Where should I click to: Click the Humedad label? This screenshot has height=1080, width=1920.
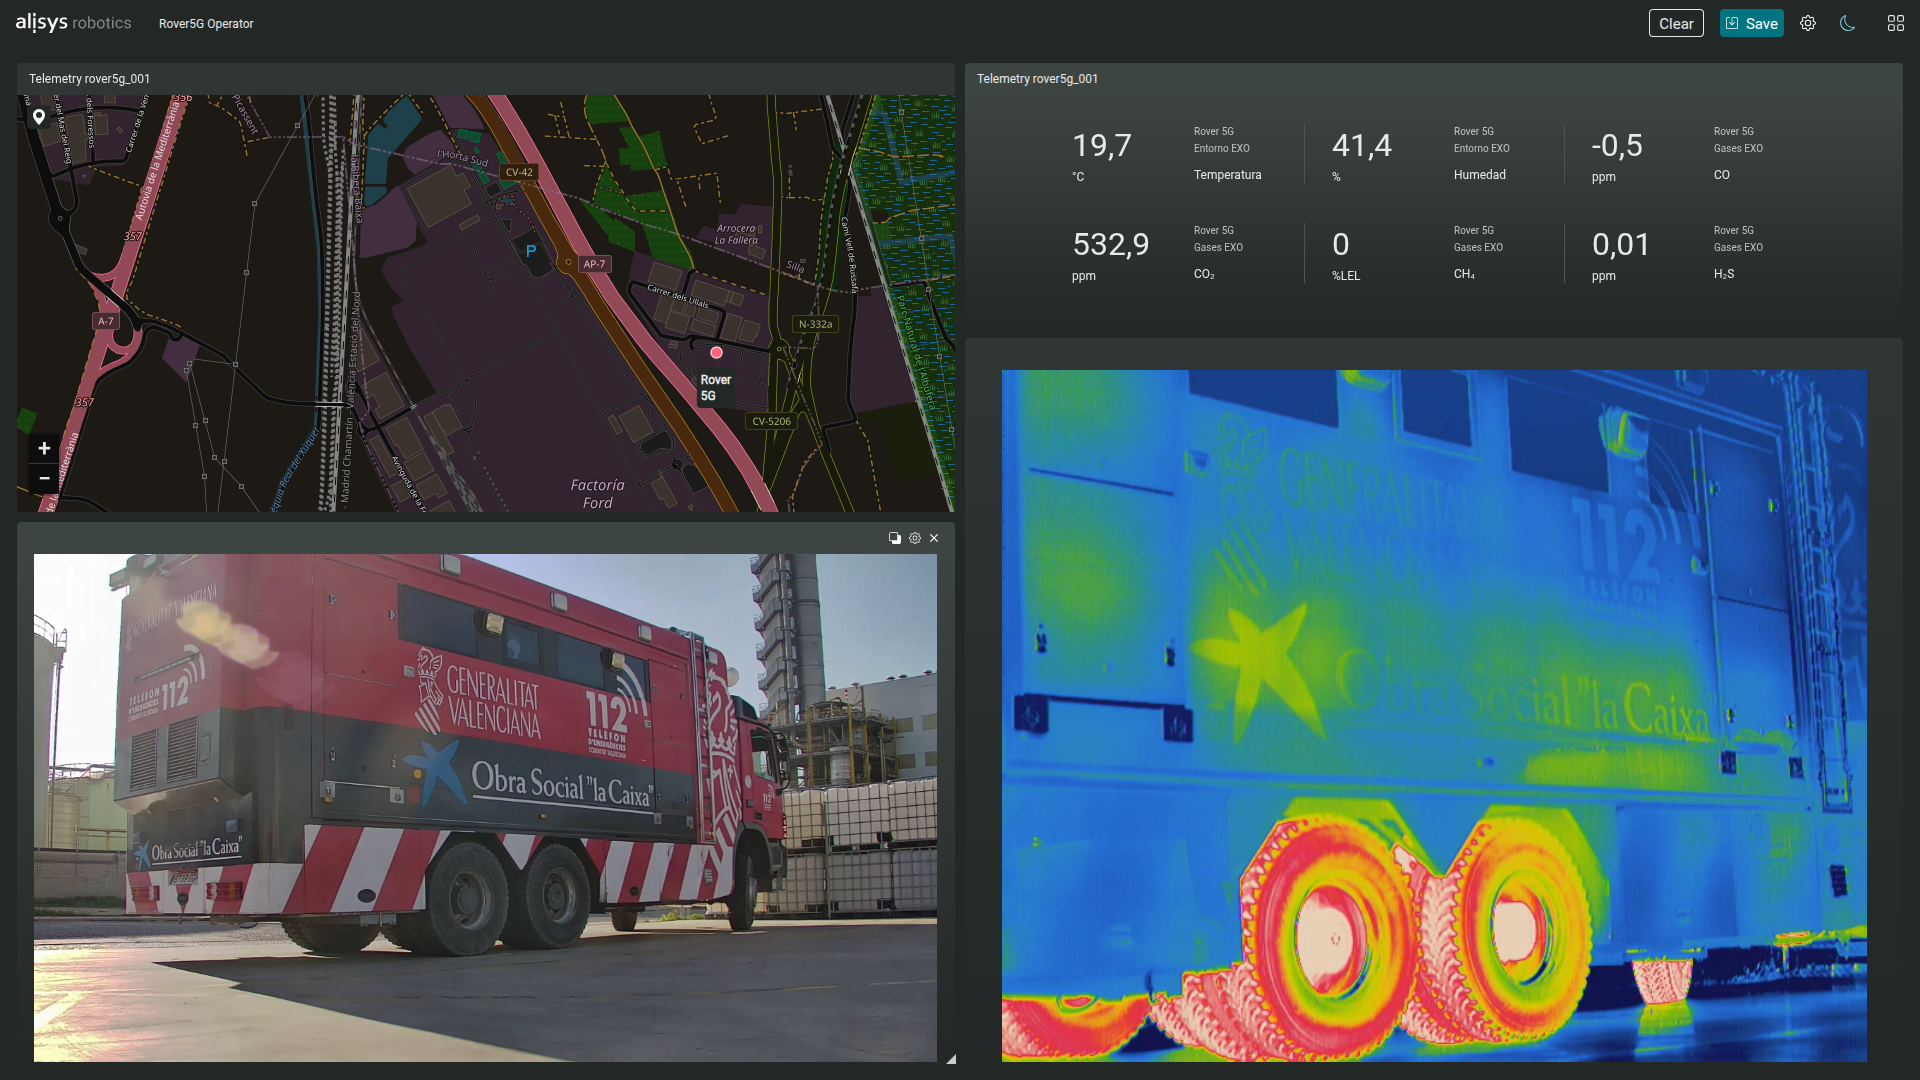click(x=1480, y=175)
